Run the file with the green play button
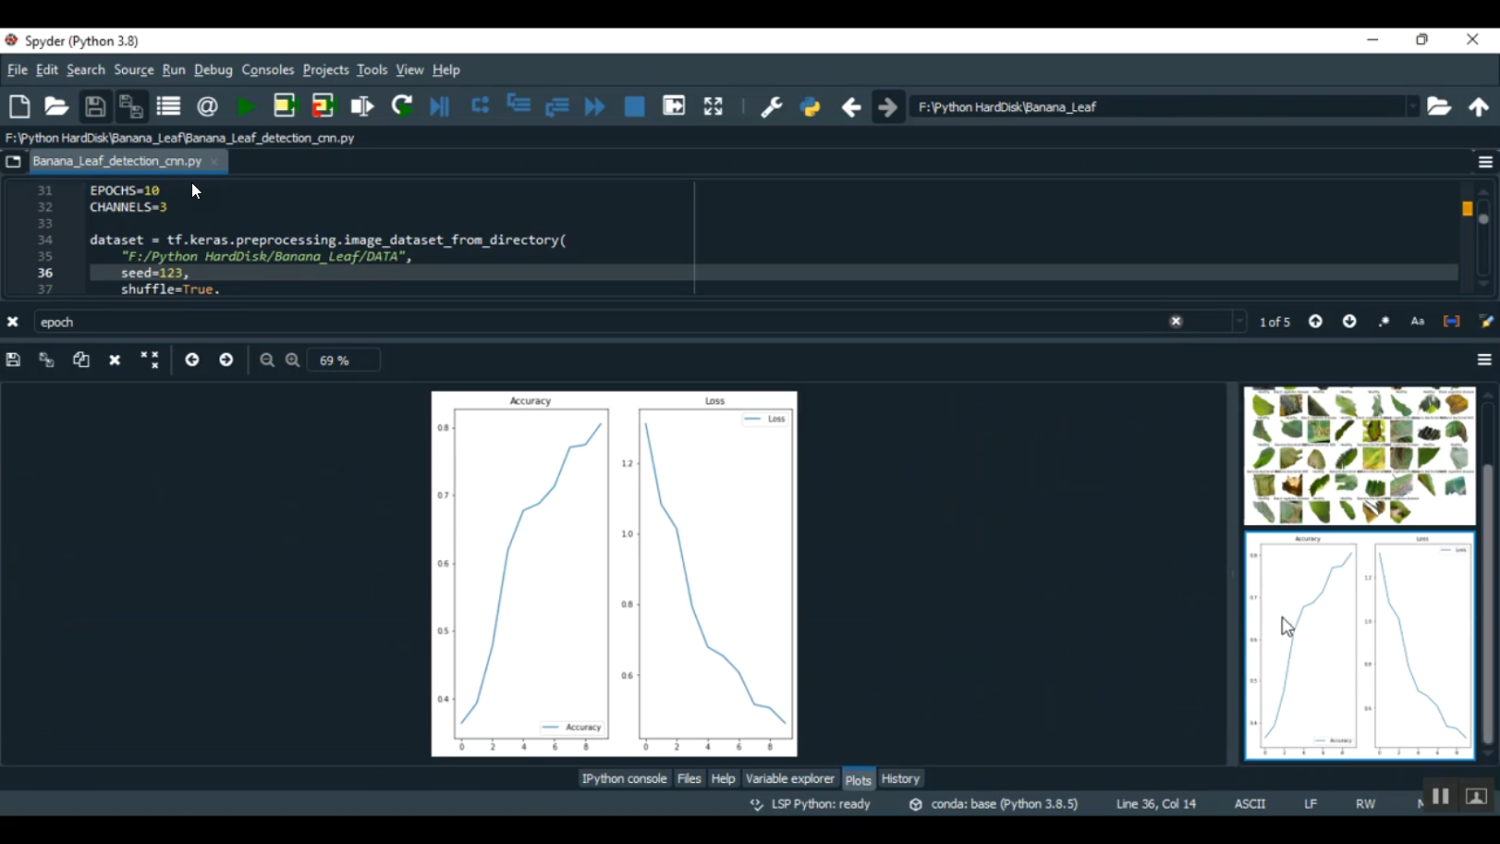 coord(245,107)
